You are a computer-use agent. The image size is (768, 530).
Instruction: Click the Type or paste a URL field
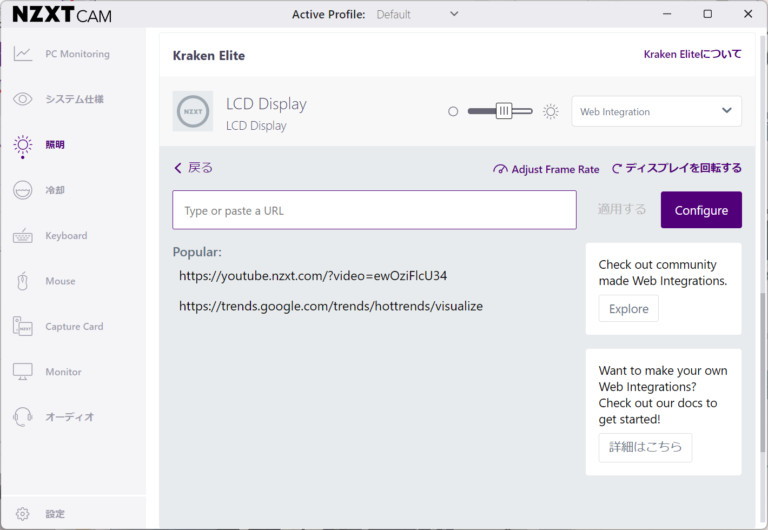click(374, 211)
